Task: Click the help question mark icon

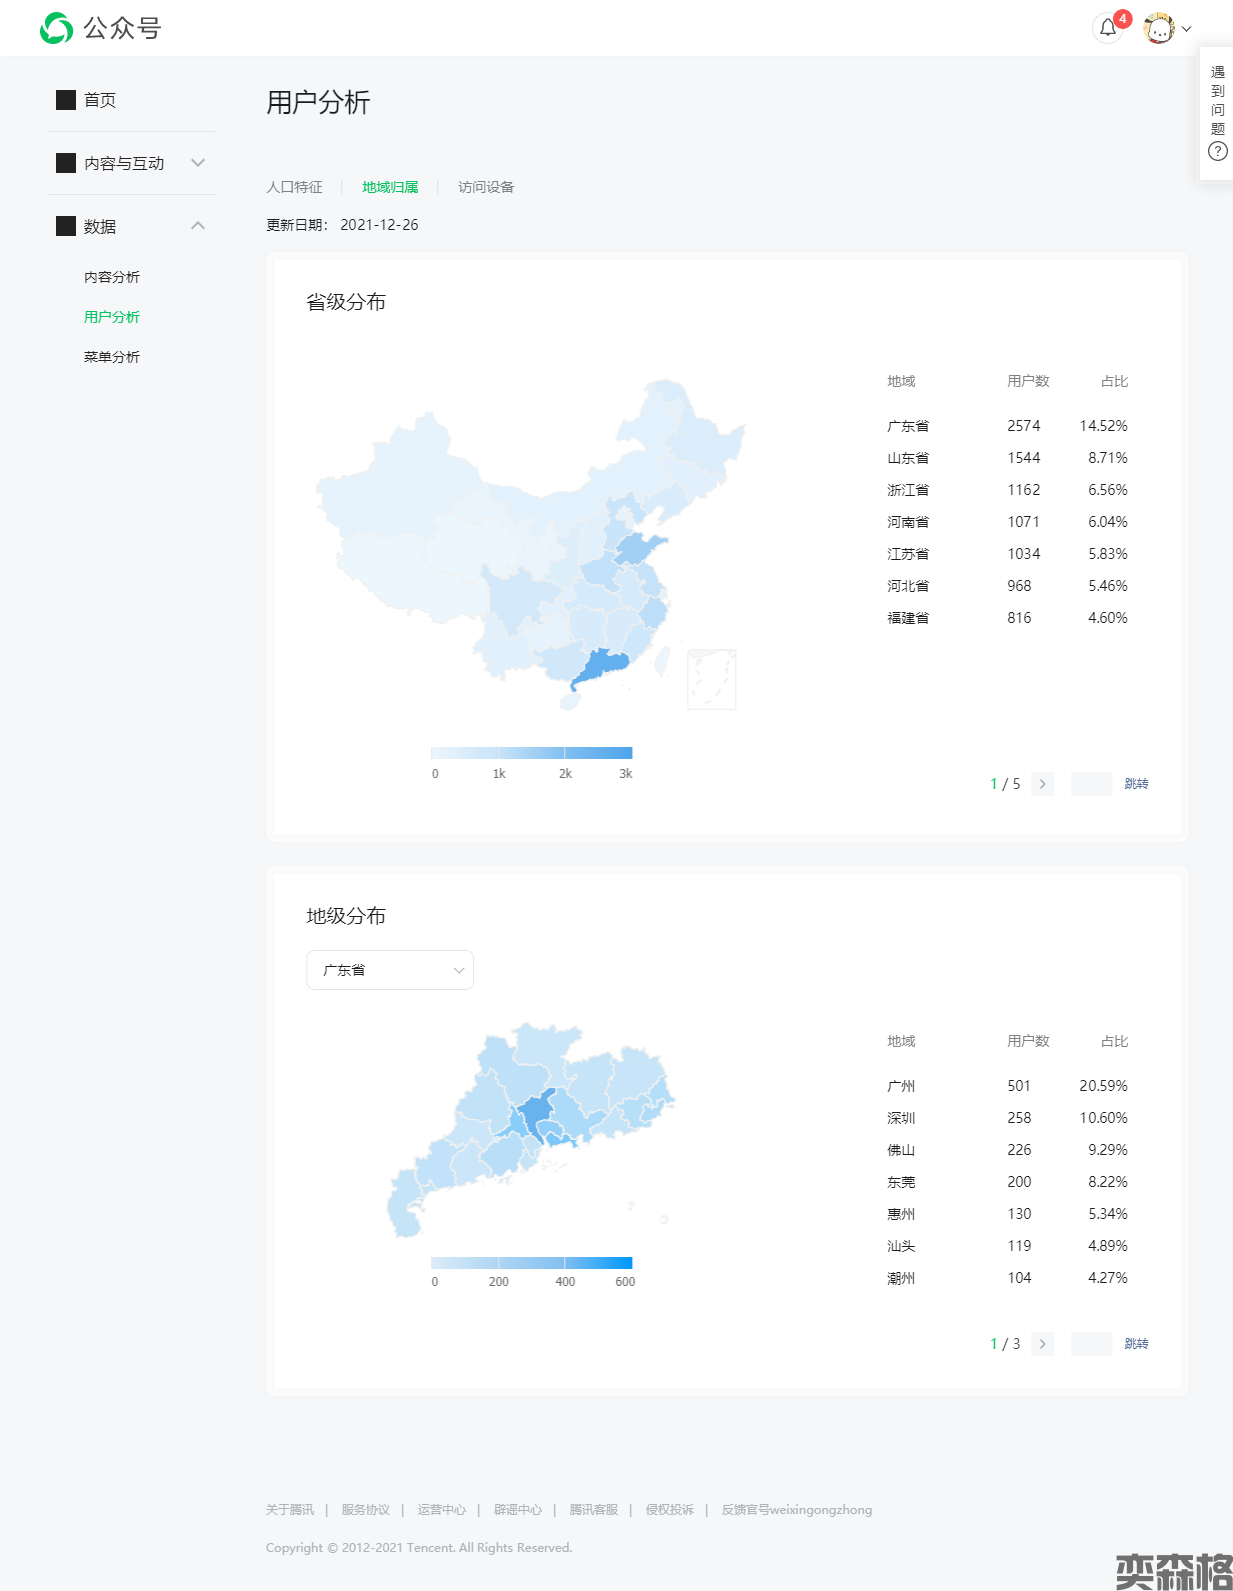Action: (x=1217, y=151)
